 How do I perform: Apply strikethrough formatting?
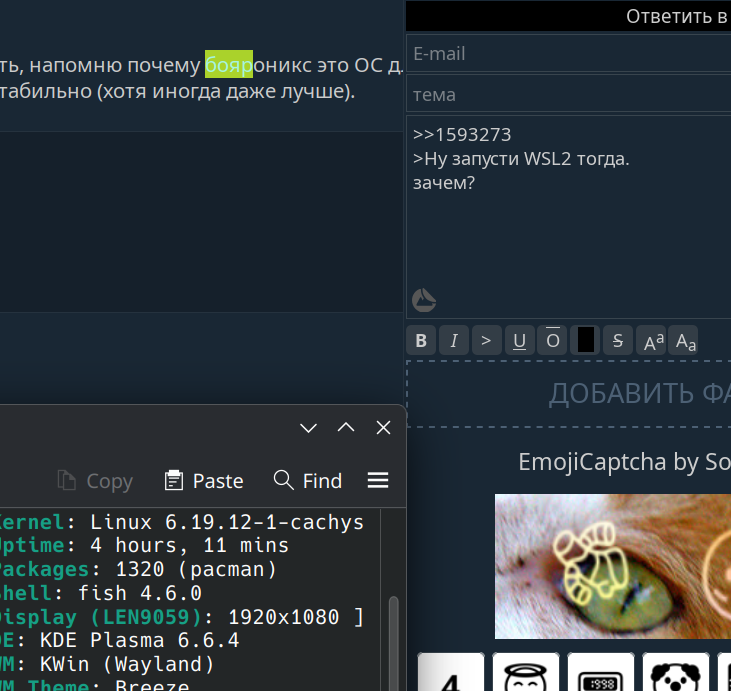click(618, 340)
